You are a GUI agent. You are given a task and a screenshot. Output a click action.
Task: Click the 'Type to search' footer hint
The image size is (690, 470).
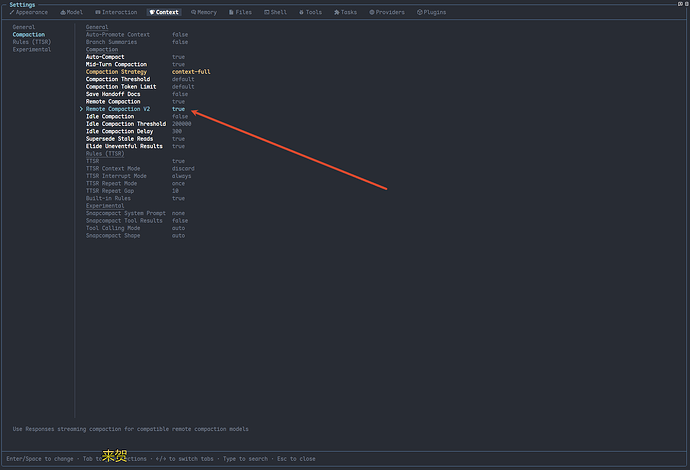click(x=245, y=459)
